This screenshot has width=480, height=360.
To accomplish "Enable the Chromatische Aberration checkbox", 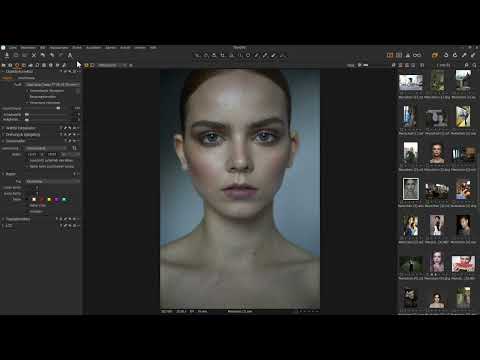I will 27,90.
